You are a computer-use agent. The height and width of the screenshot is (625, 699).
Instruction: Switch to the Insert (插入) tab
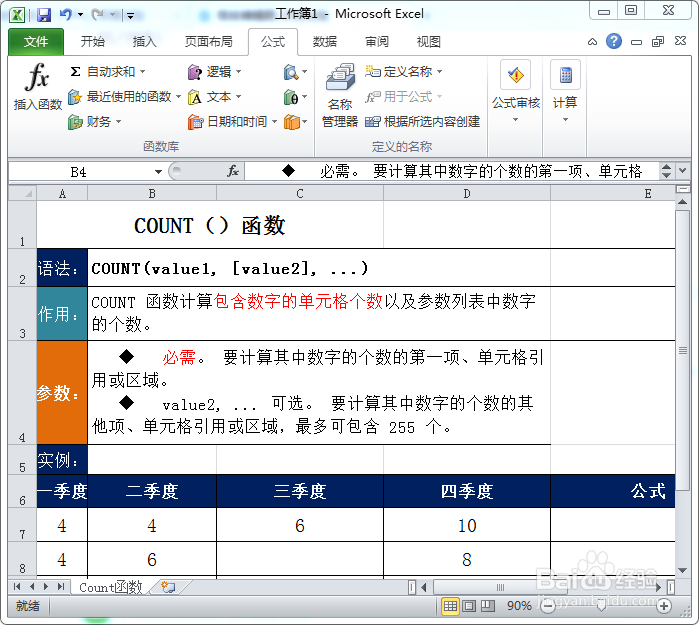coord(144,42)
